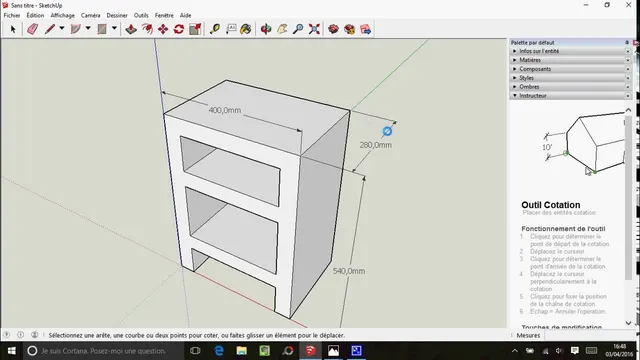Select the Rotate tool
Screen dimensions: 640x360
179,29
